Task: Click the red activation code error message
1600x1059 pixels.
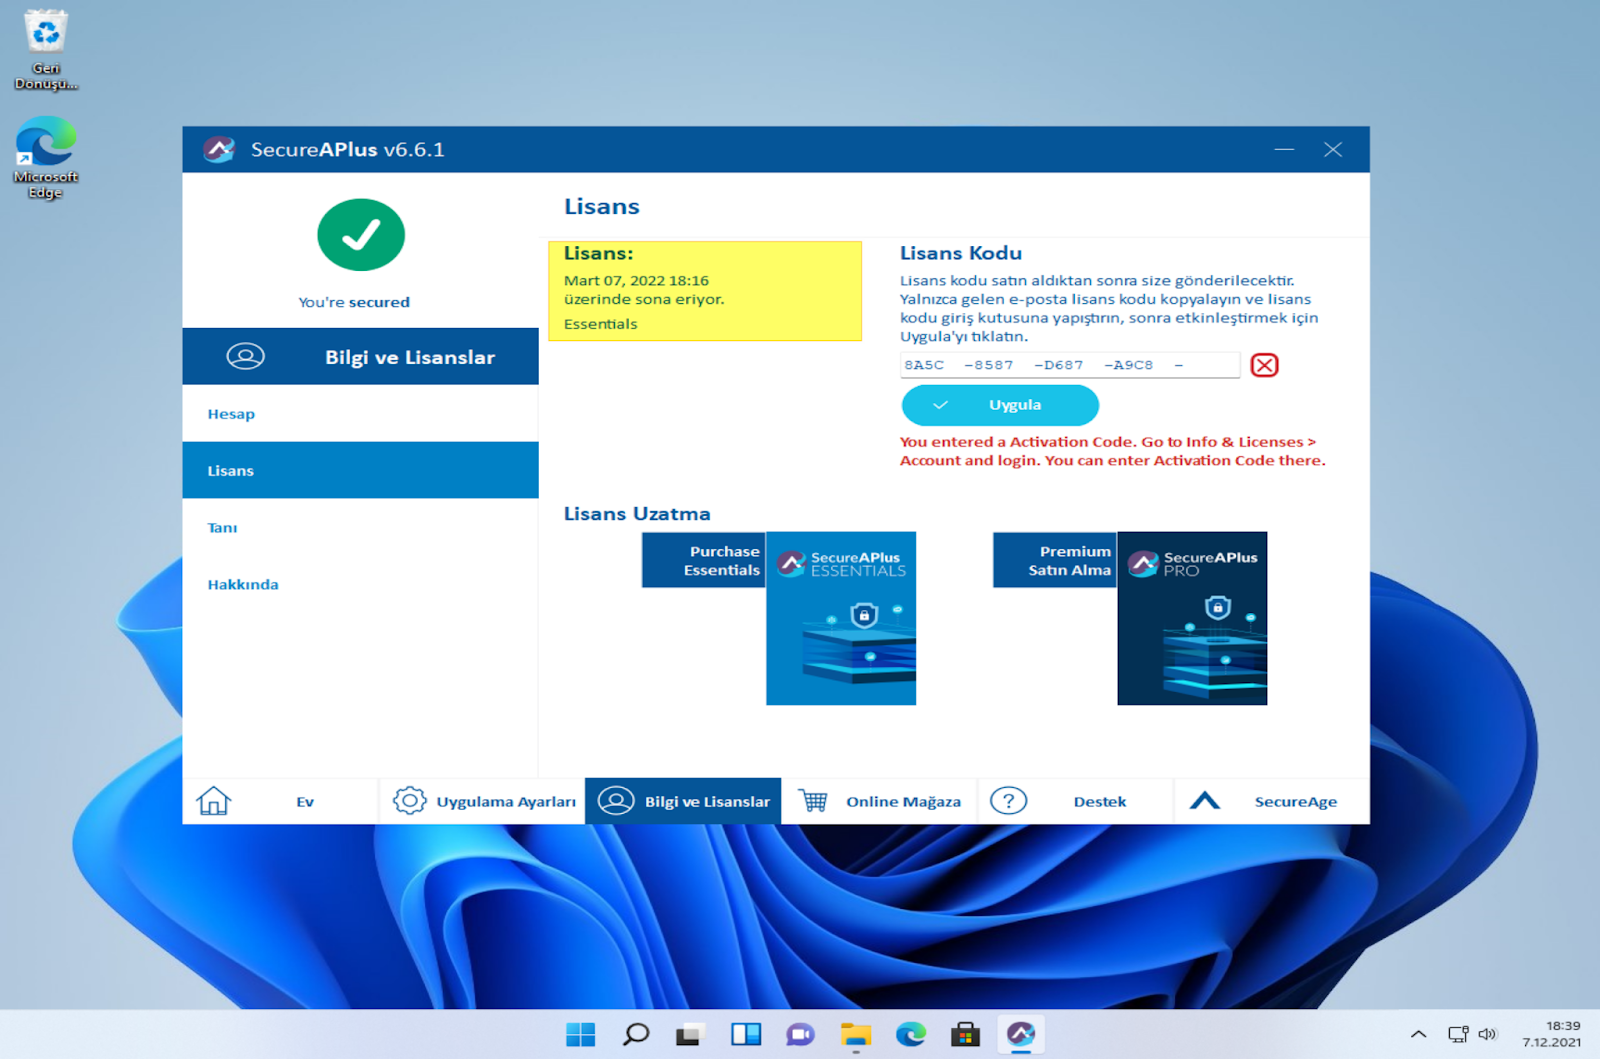Action: coord(1112,451)
